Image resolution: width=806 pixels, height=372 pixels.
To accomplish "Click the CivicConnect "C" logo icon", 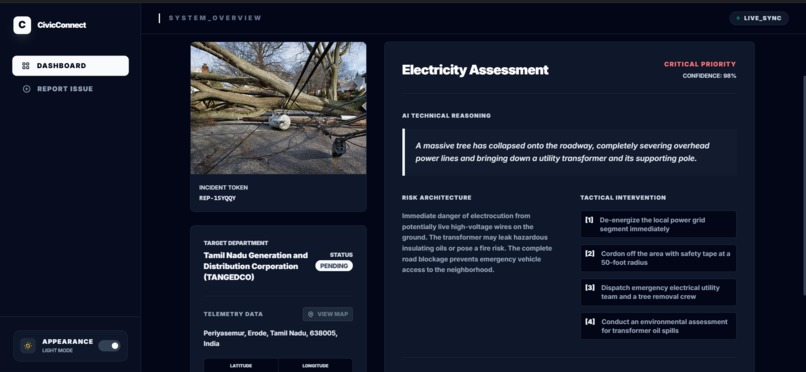I will pos(22,25).
